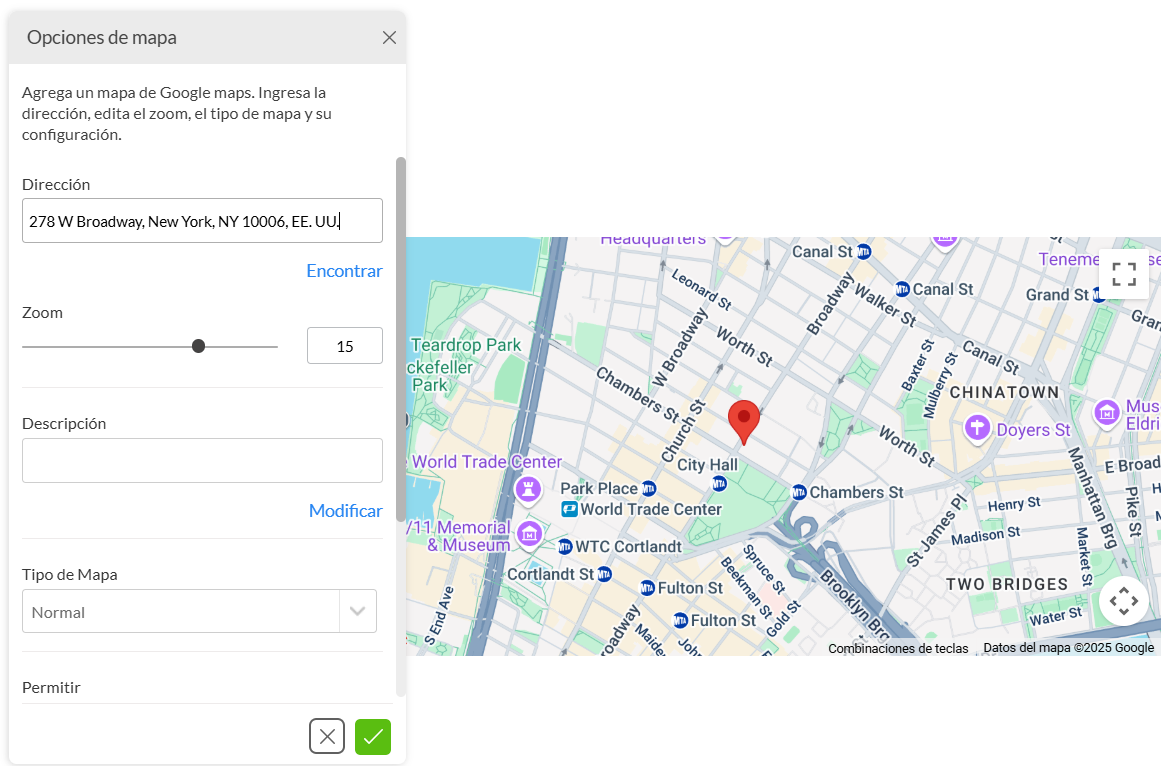The height and width of the screenshot is (766, 1161).
Task: Click the Datos del mapa ©2025 Google text
Action: [x=1068, y=648]
